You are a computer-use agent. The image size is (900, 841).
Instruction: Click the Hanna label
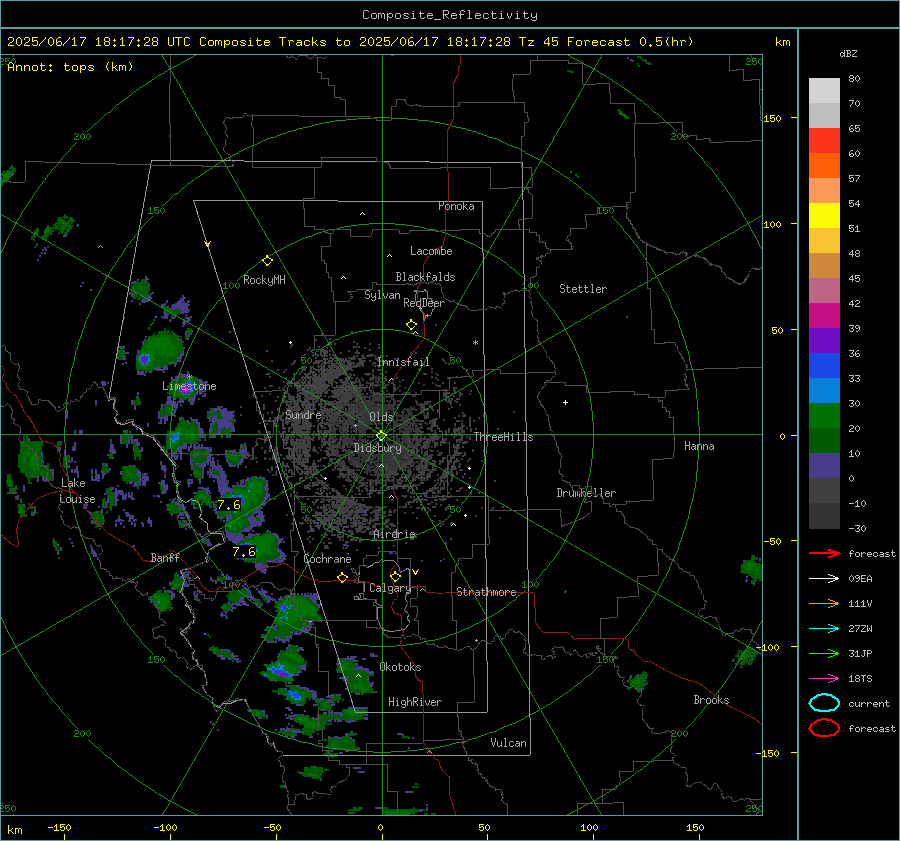click(699, 446)
